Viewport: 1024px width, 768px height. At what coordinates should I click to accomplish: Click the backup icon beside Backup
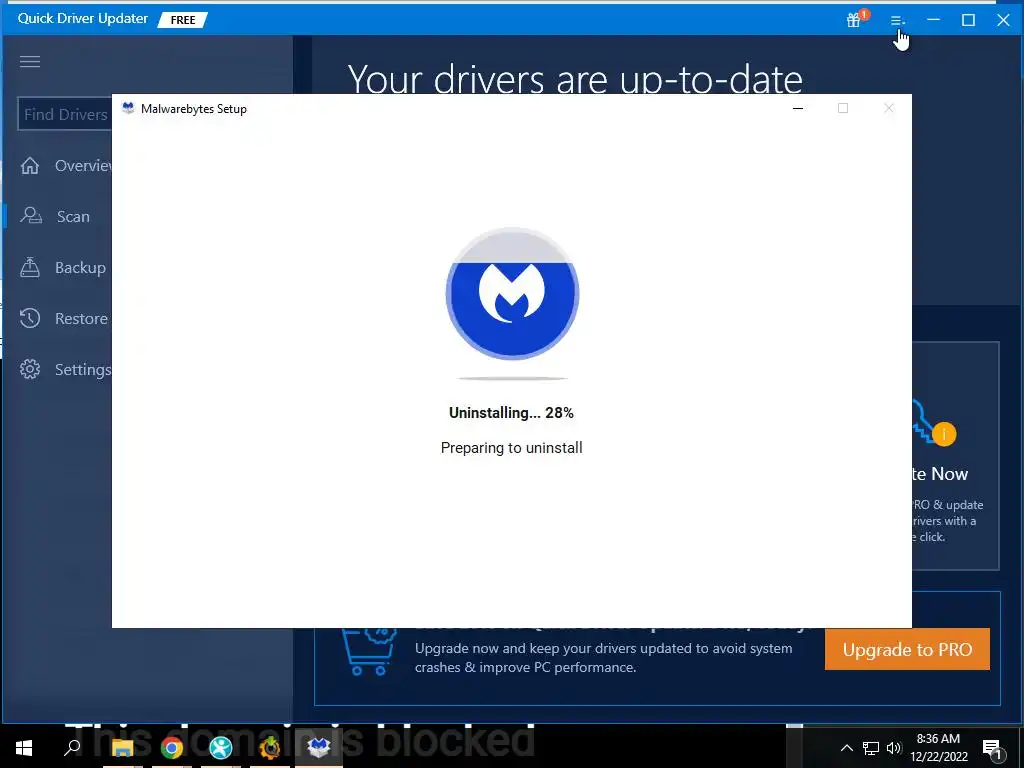[x=30, y=267]
